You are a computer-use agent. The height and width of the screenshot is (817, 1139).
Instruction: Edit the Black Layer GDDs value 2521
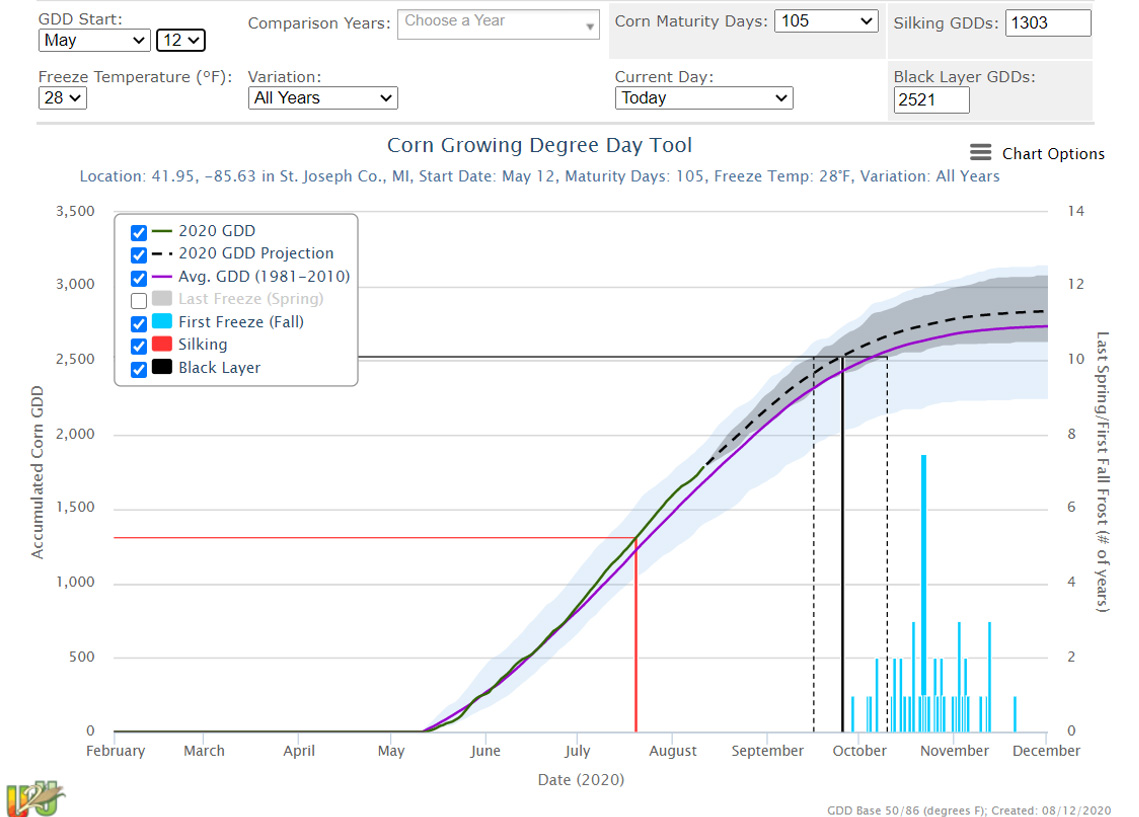[930, 100]
